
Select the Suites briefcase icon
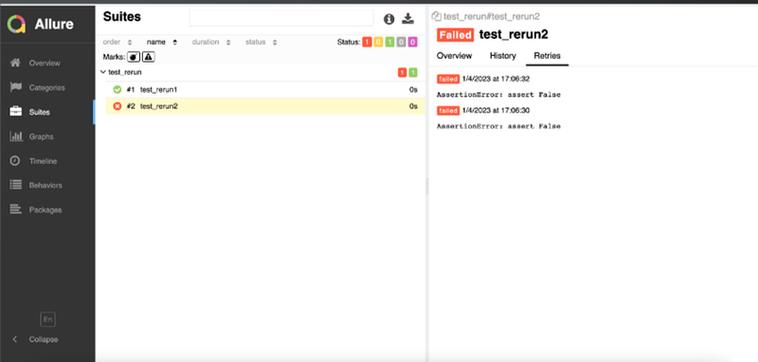[15, 112]
